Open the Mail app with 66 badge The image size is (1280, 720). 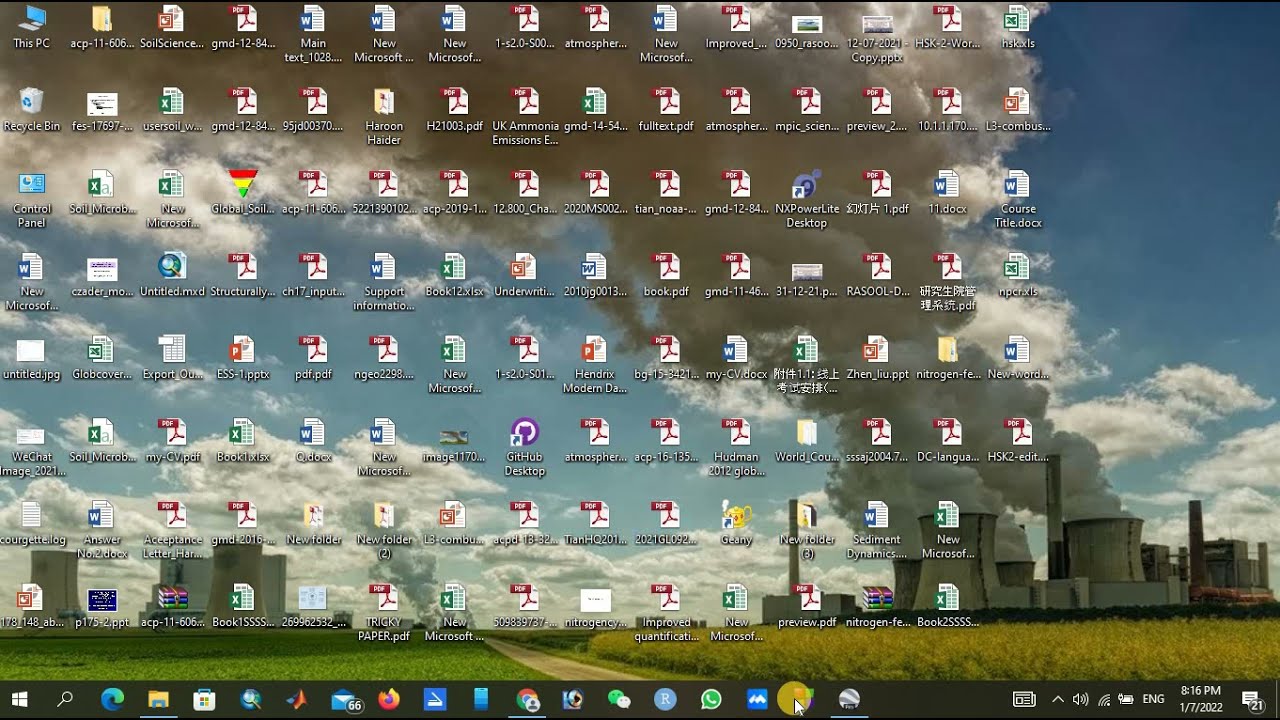345,700
